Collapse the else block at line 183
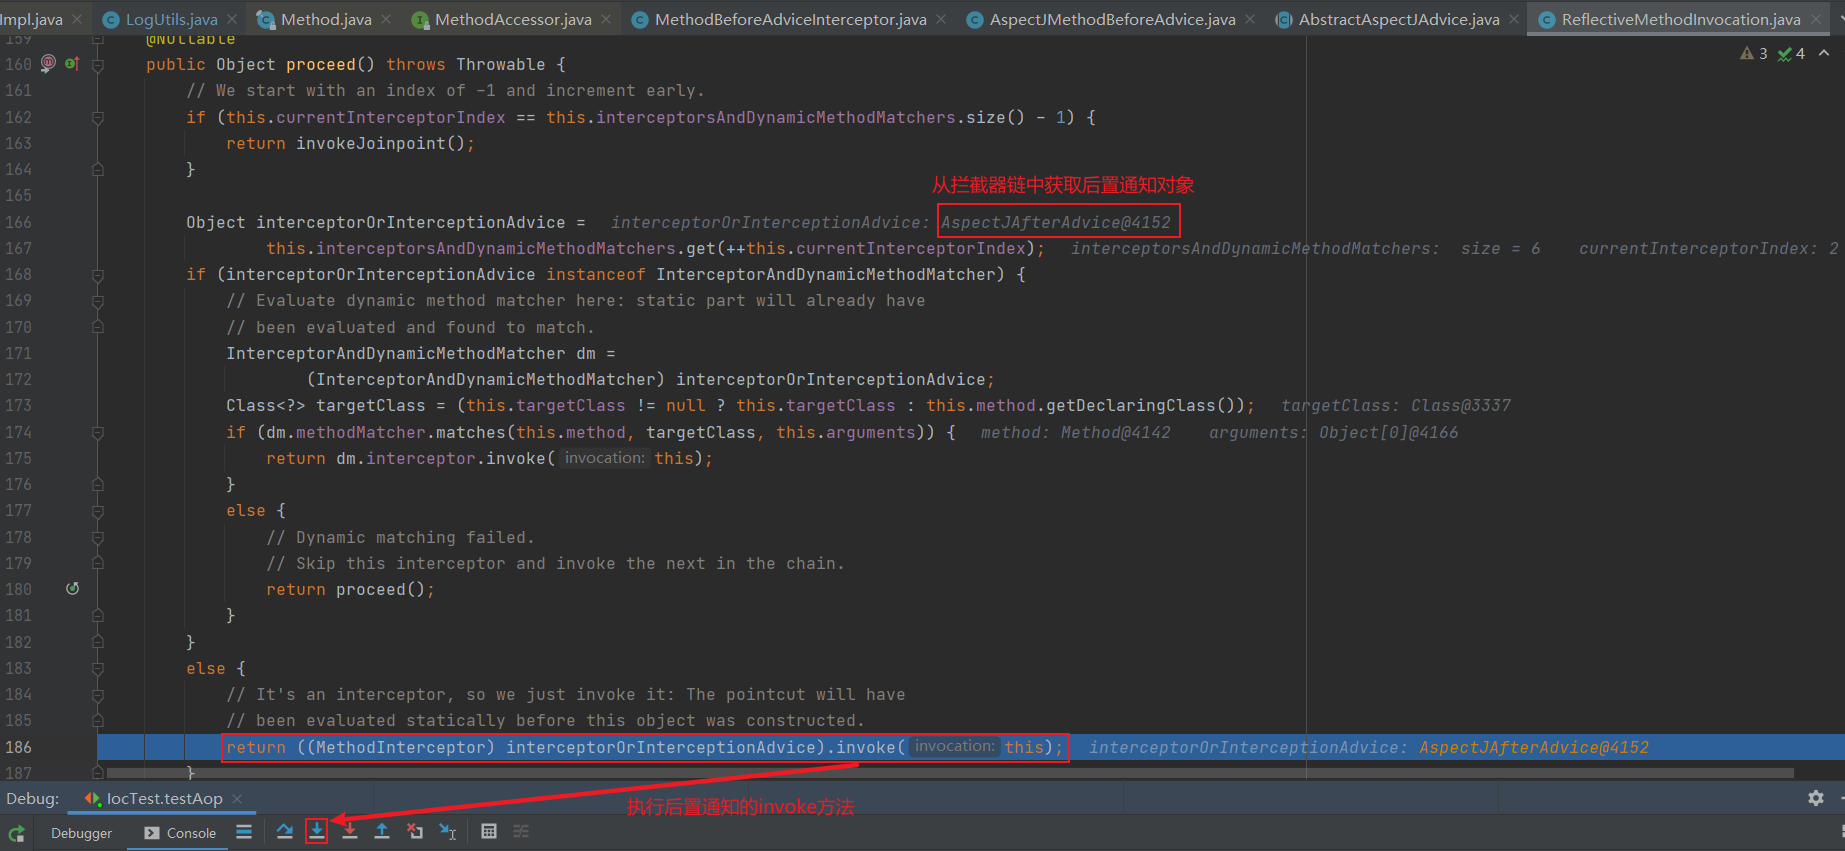The width and height of the screenshot is (1845, 851). pyautogui.click(x=98, y=668)
